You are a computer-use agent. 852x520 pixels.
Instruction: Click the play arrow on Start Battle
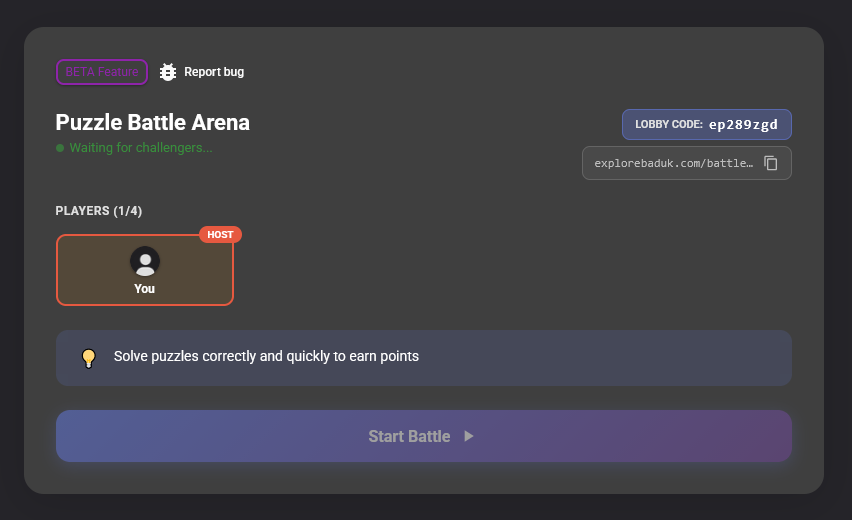click(x=469, y=436)
